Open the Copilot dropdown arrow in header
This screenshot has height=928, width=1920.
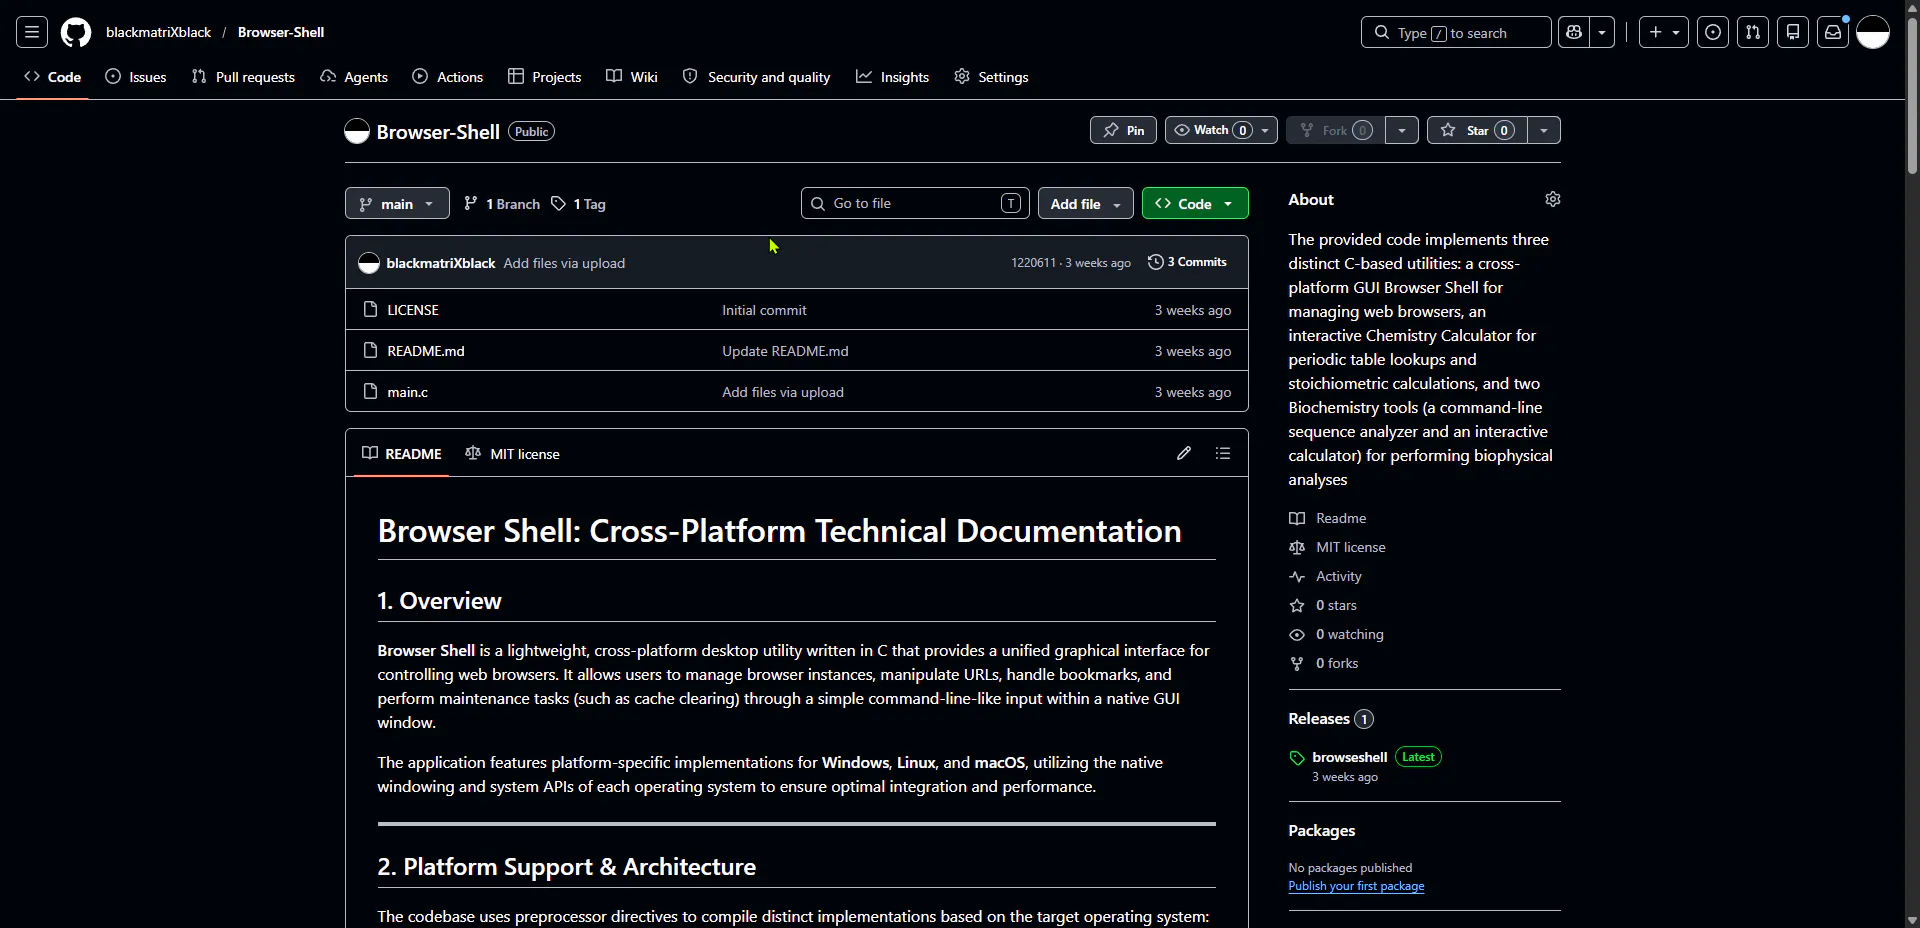coord(1602,32)
